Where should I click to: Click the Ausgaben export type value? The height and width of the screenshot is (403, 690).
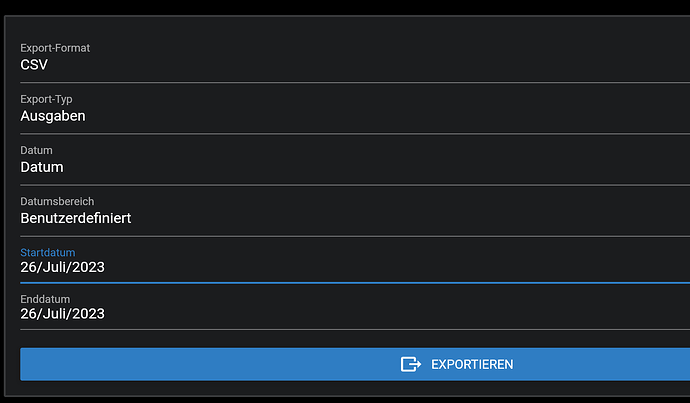click(53, 116)
